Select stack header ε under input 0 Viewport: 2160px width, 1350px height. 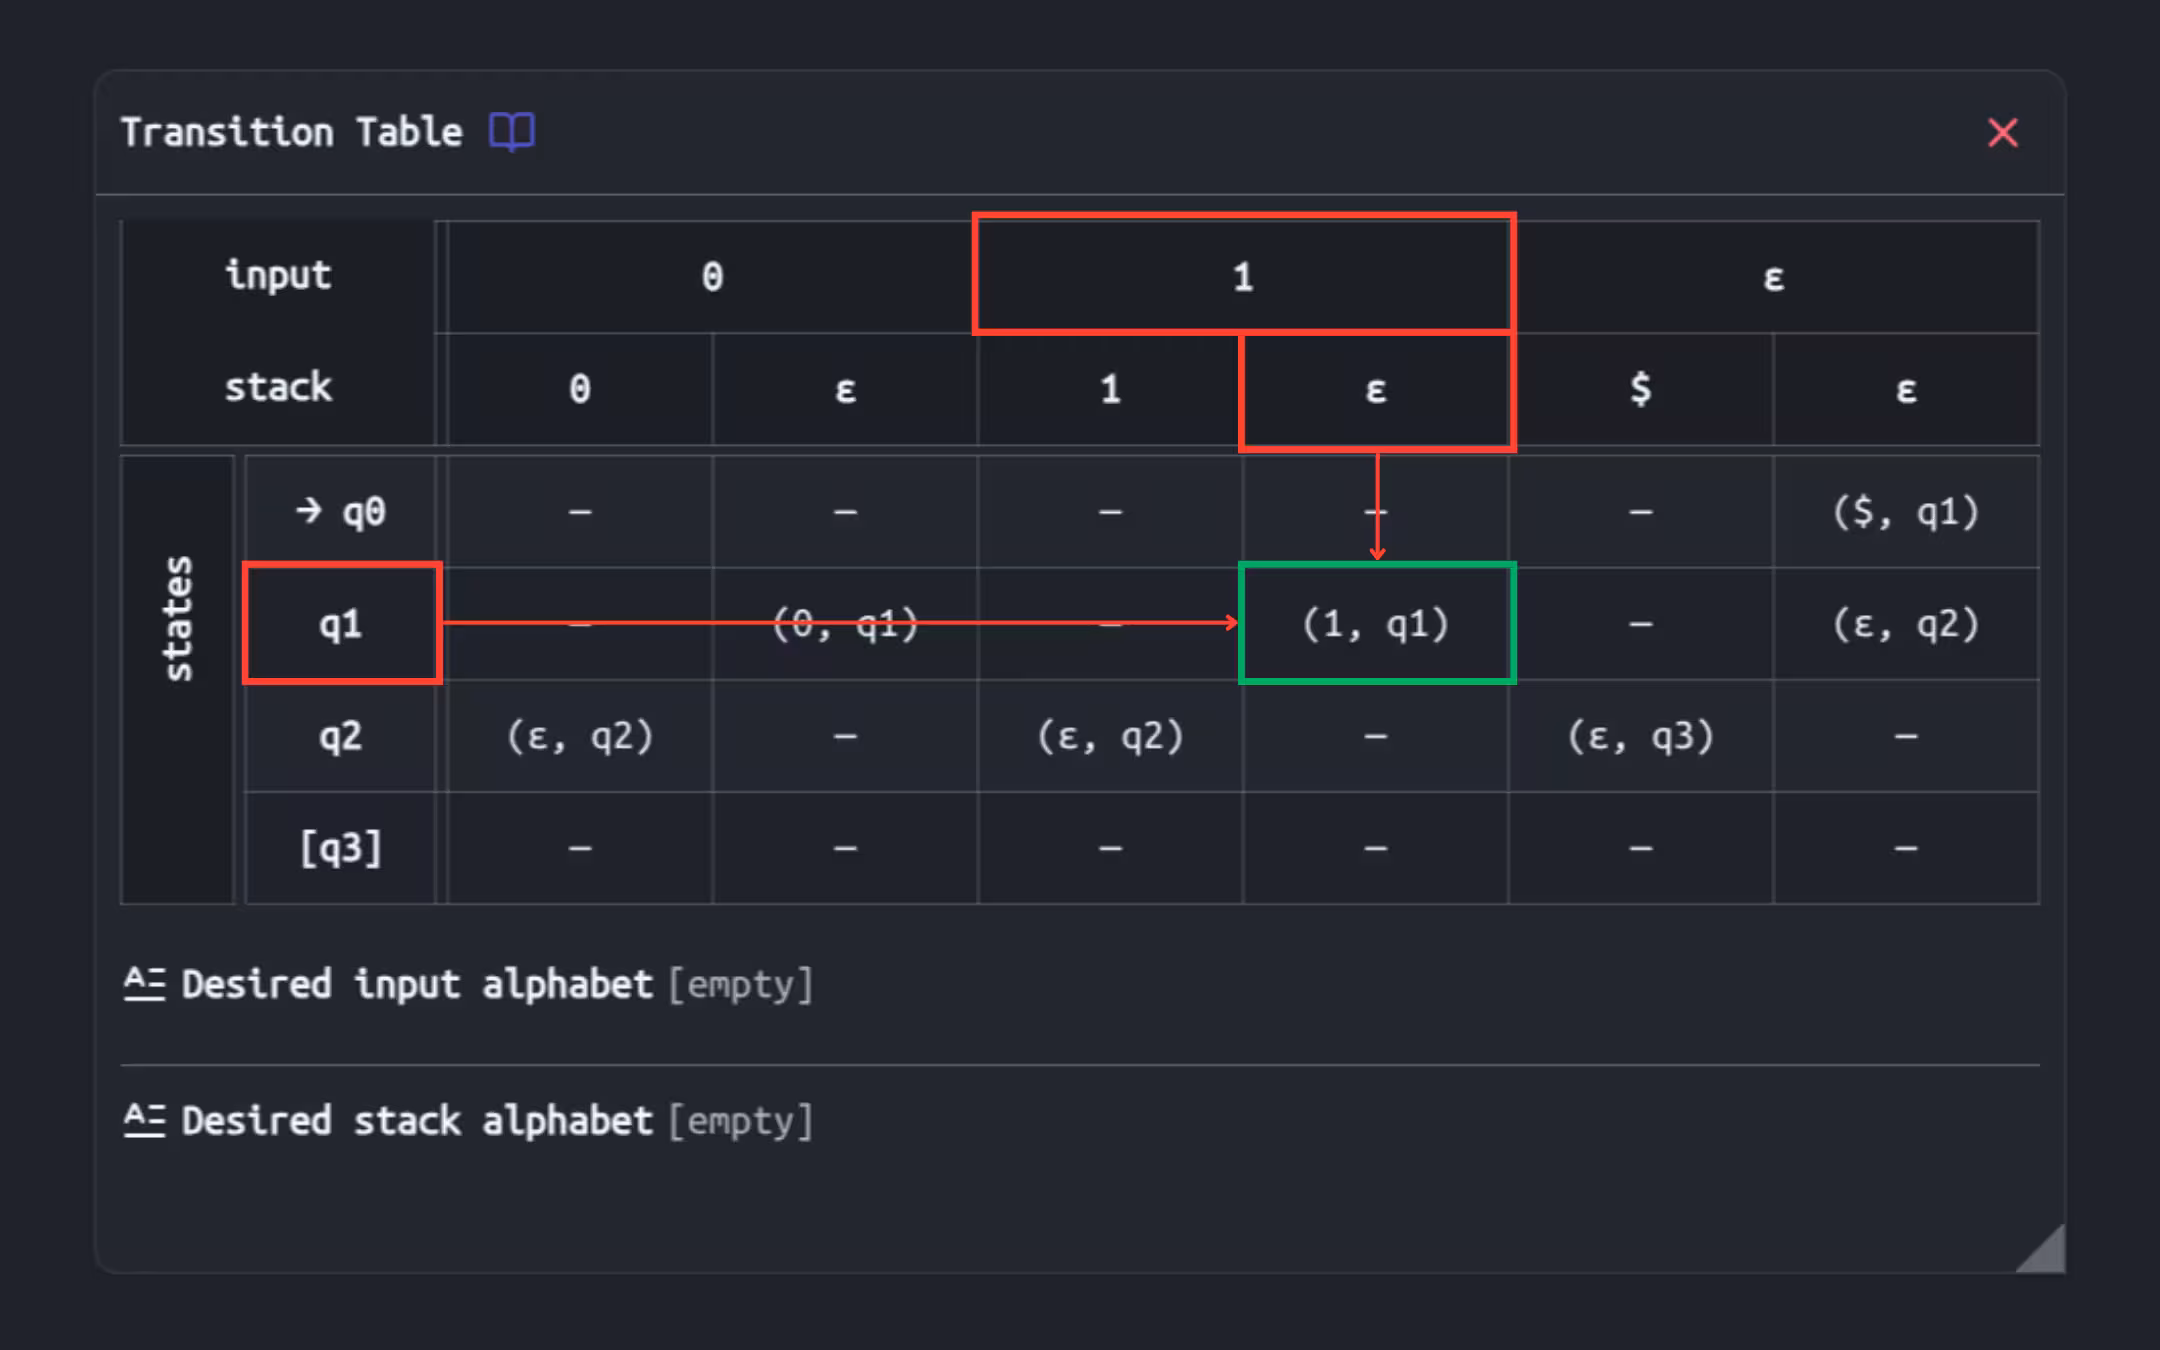tap(845, 389)
